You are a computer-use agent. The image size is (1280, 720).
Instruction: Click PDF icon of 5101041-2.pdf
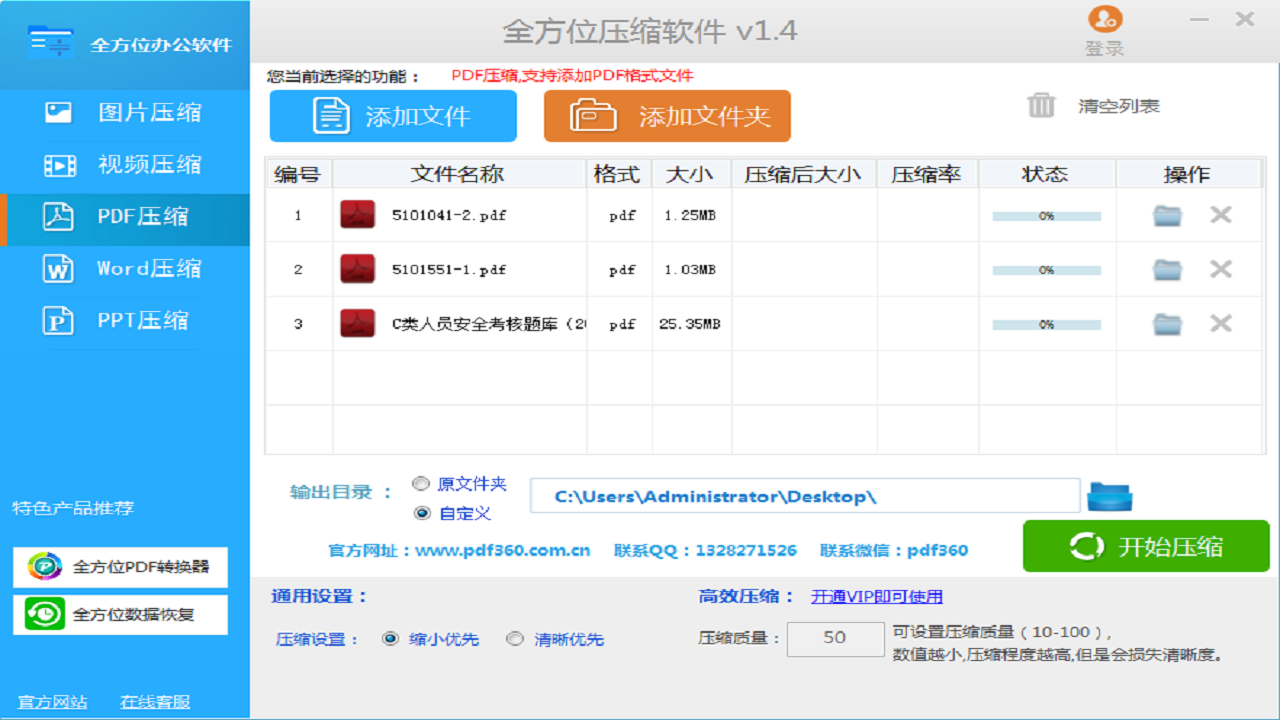[357, 215]
